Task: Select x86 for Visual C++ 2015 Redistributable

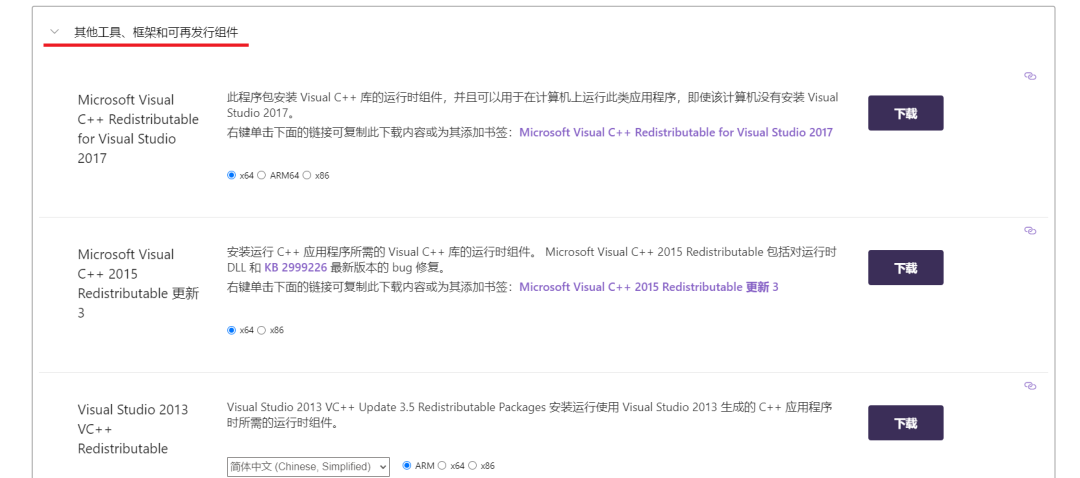Action: pyautogui.click(x=262, y=330)
